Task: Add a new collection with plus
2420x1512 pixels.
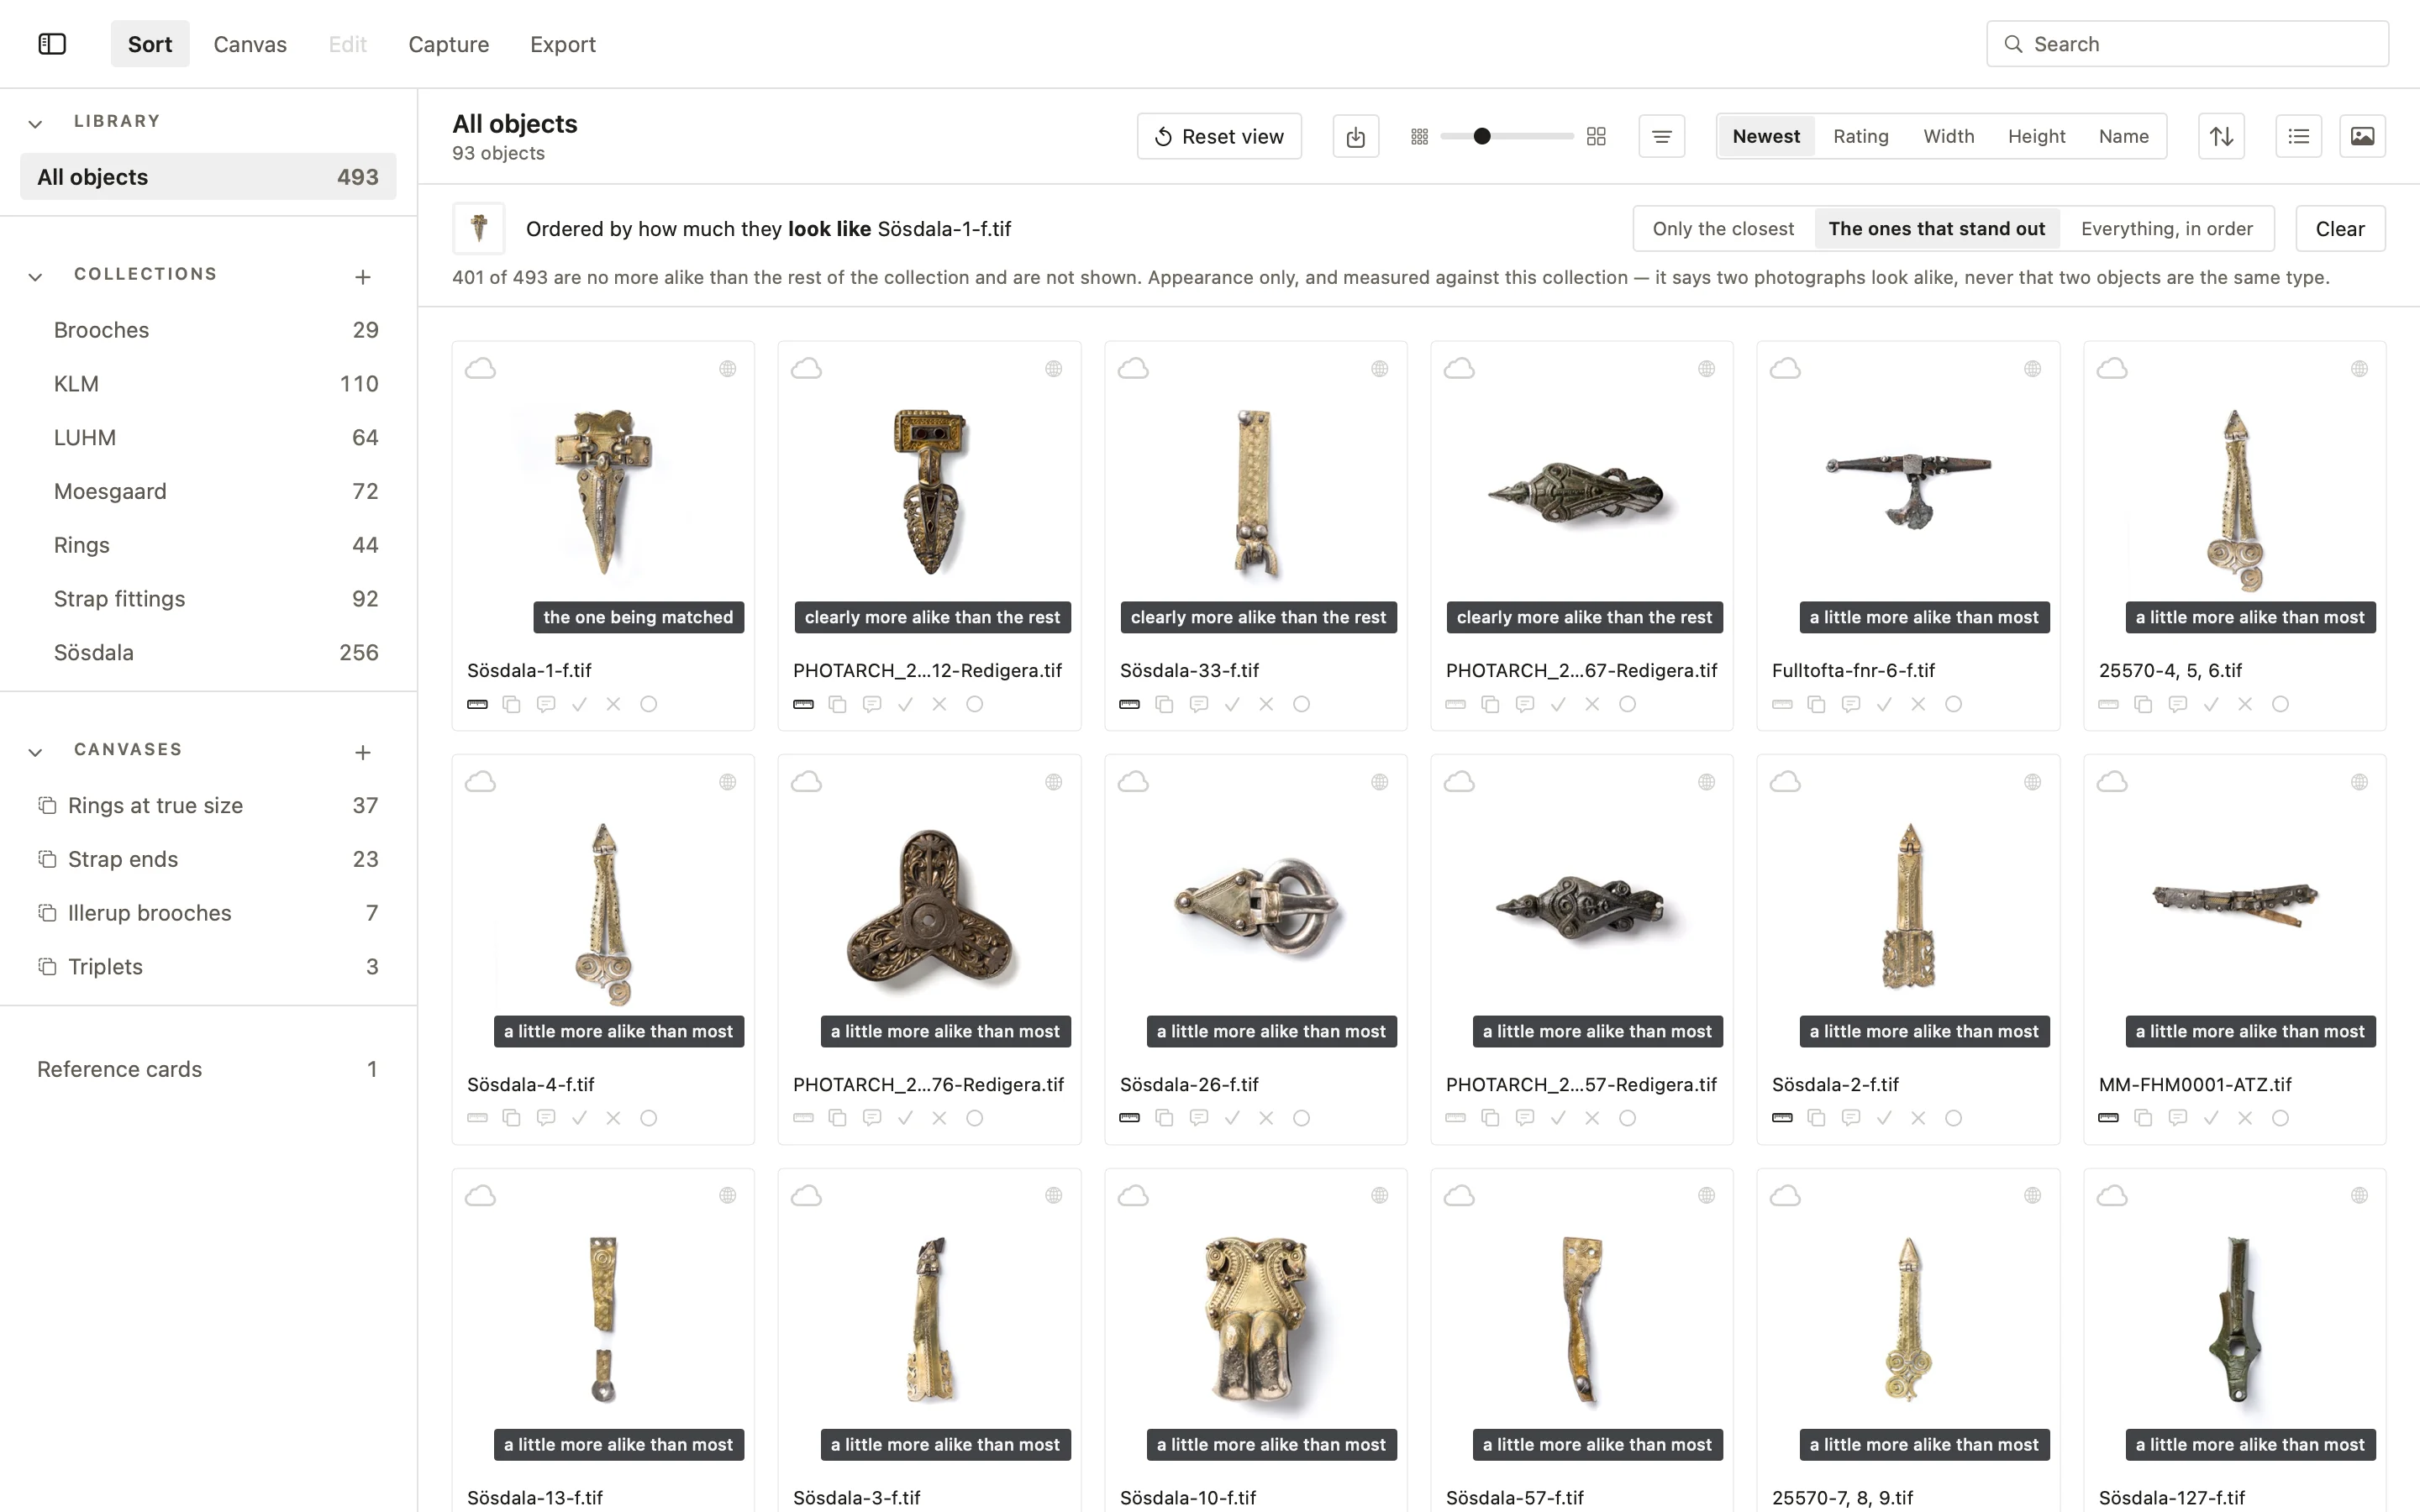Action: (363, 276)
